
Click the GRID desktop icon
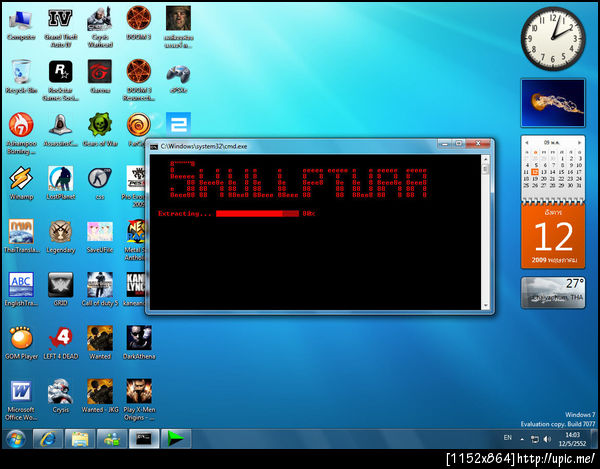60,289
